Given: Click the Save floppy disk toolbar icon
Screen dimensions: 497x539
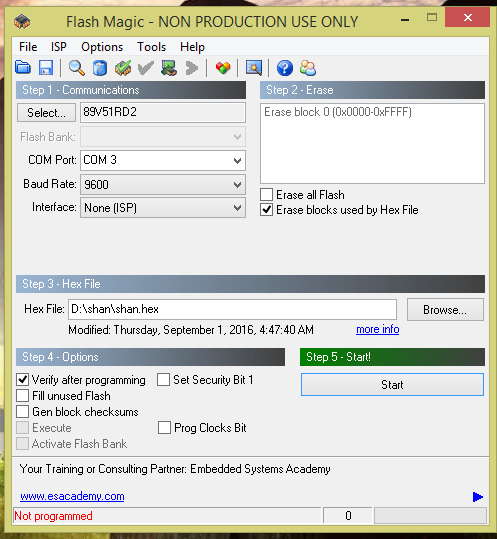Looking at the screenshot, I should [45, 67].
